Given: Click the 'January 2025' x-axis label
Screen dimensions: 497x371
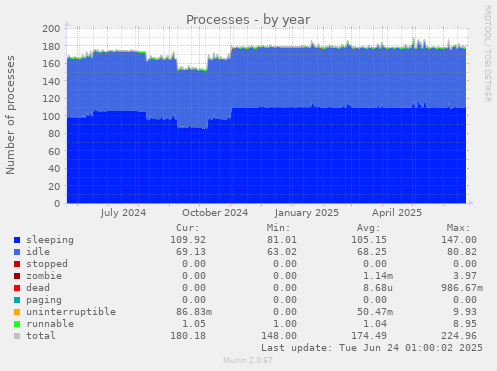Looking at the screenshot, I should click(x=307, y=213).
